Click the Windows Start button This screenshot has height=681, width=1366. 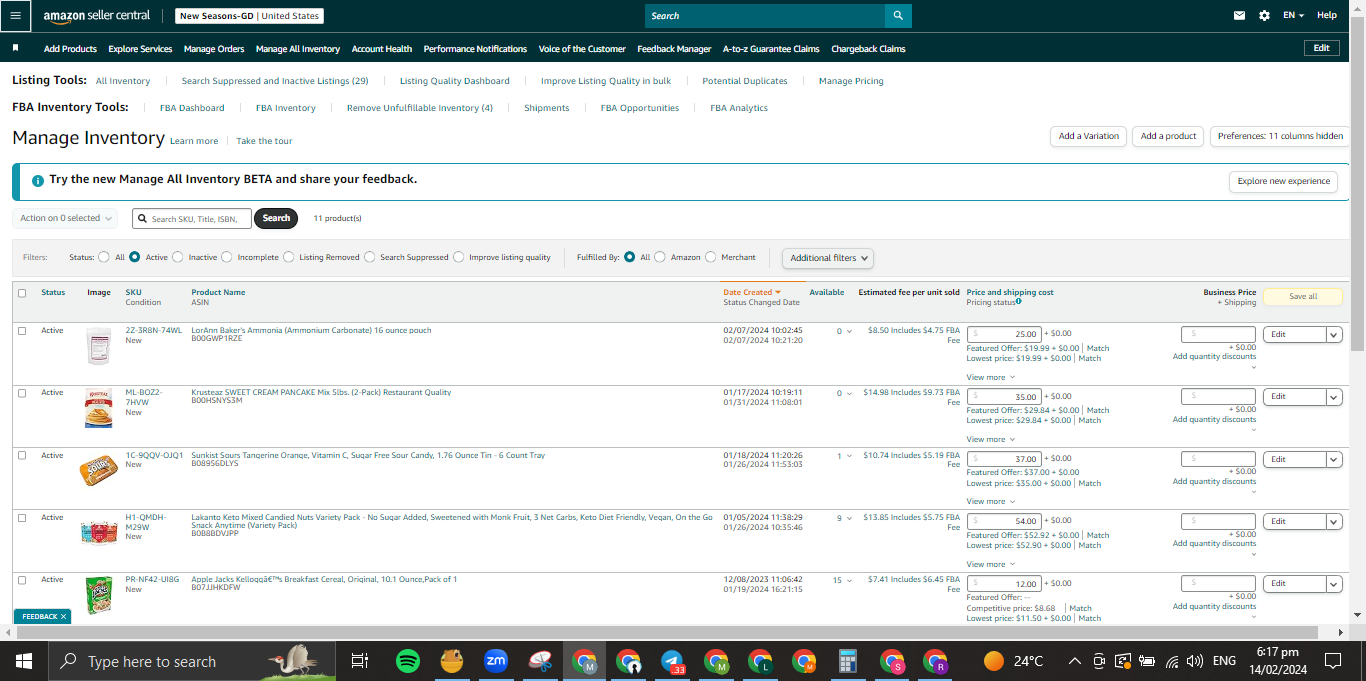pos(23,661)
